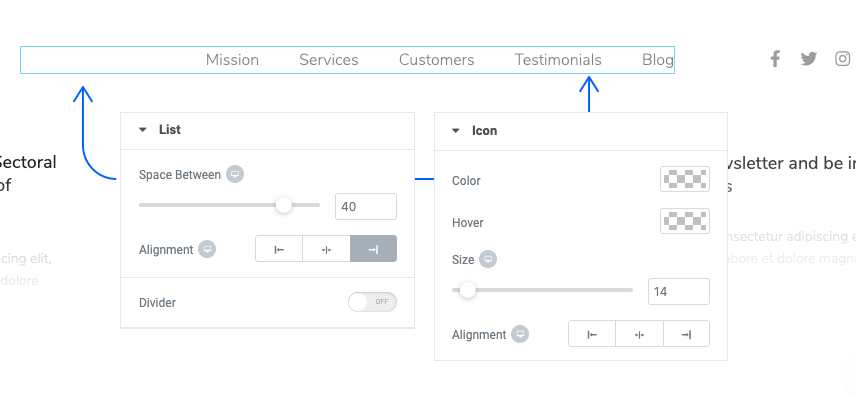The width and height of the screenshot is (856, 402).
Task: Open the Facebook social icon
Action: 775,58
